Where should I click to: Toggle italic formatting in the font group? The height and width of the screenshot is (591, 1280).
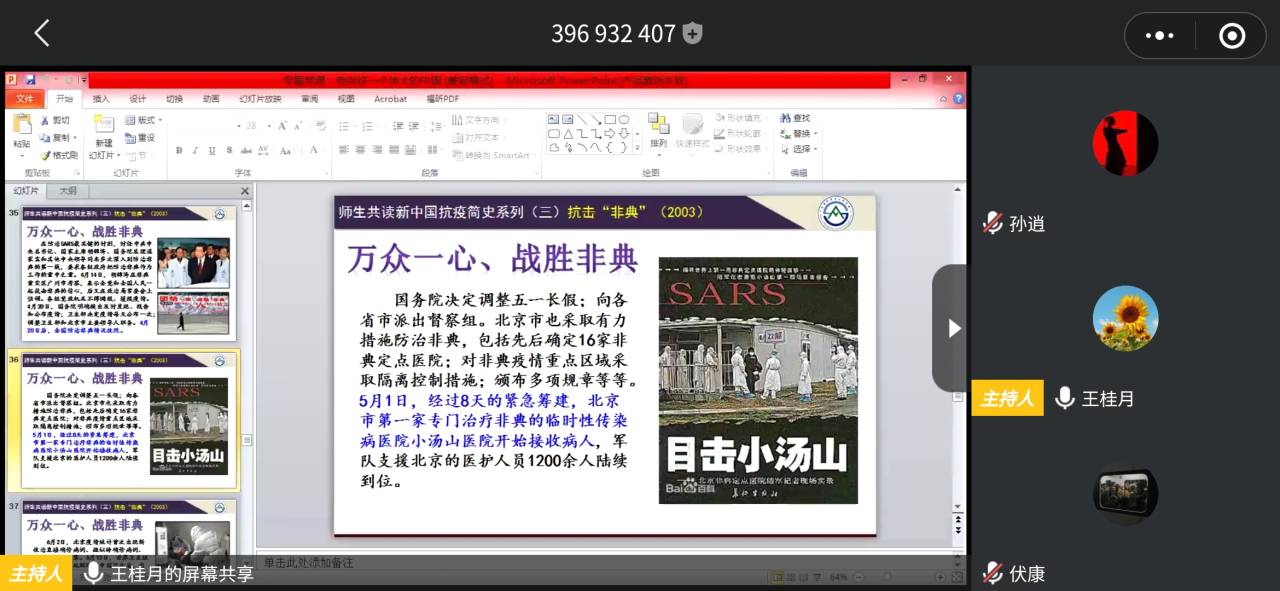(195, 151)
